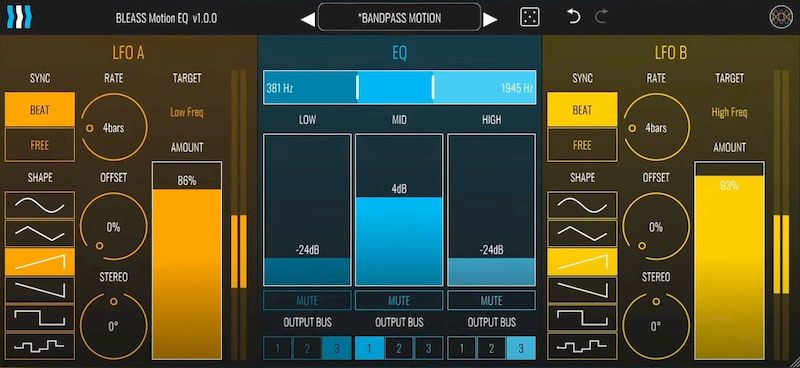Set LOW band output bus to 2
Image resolution: width=800 pixels, height=368 pixels.
point(307,348)
